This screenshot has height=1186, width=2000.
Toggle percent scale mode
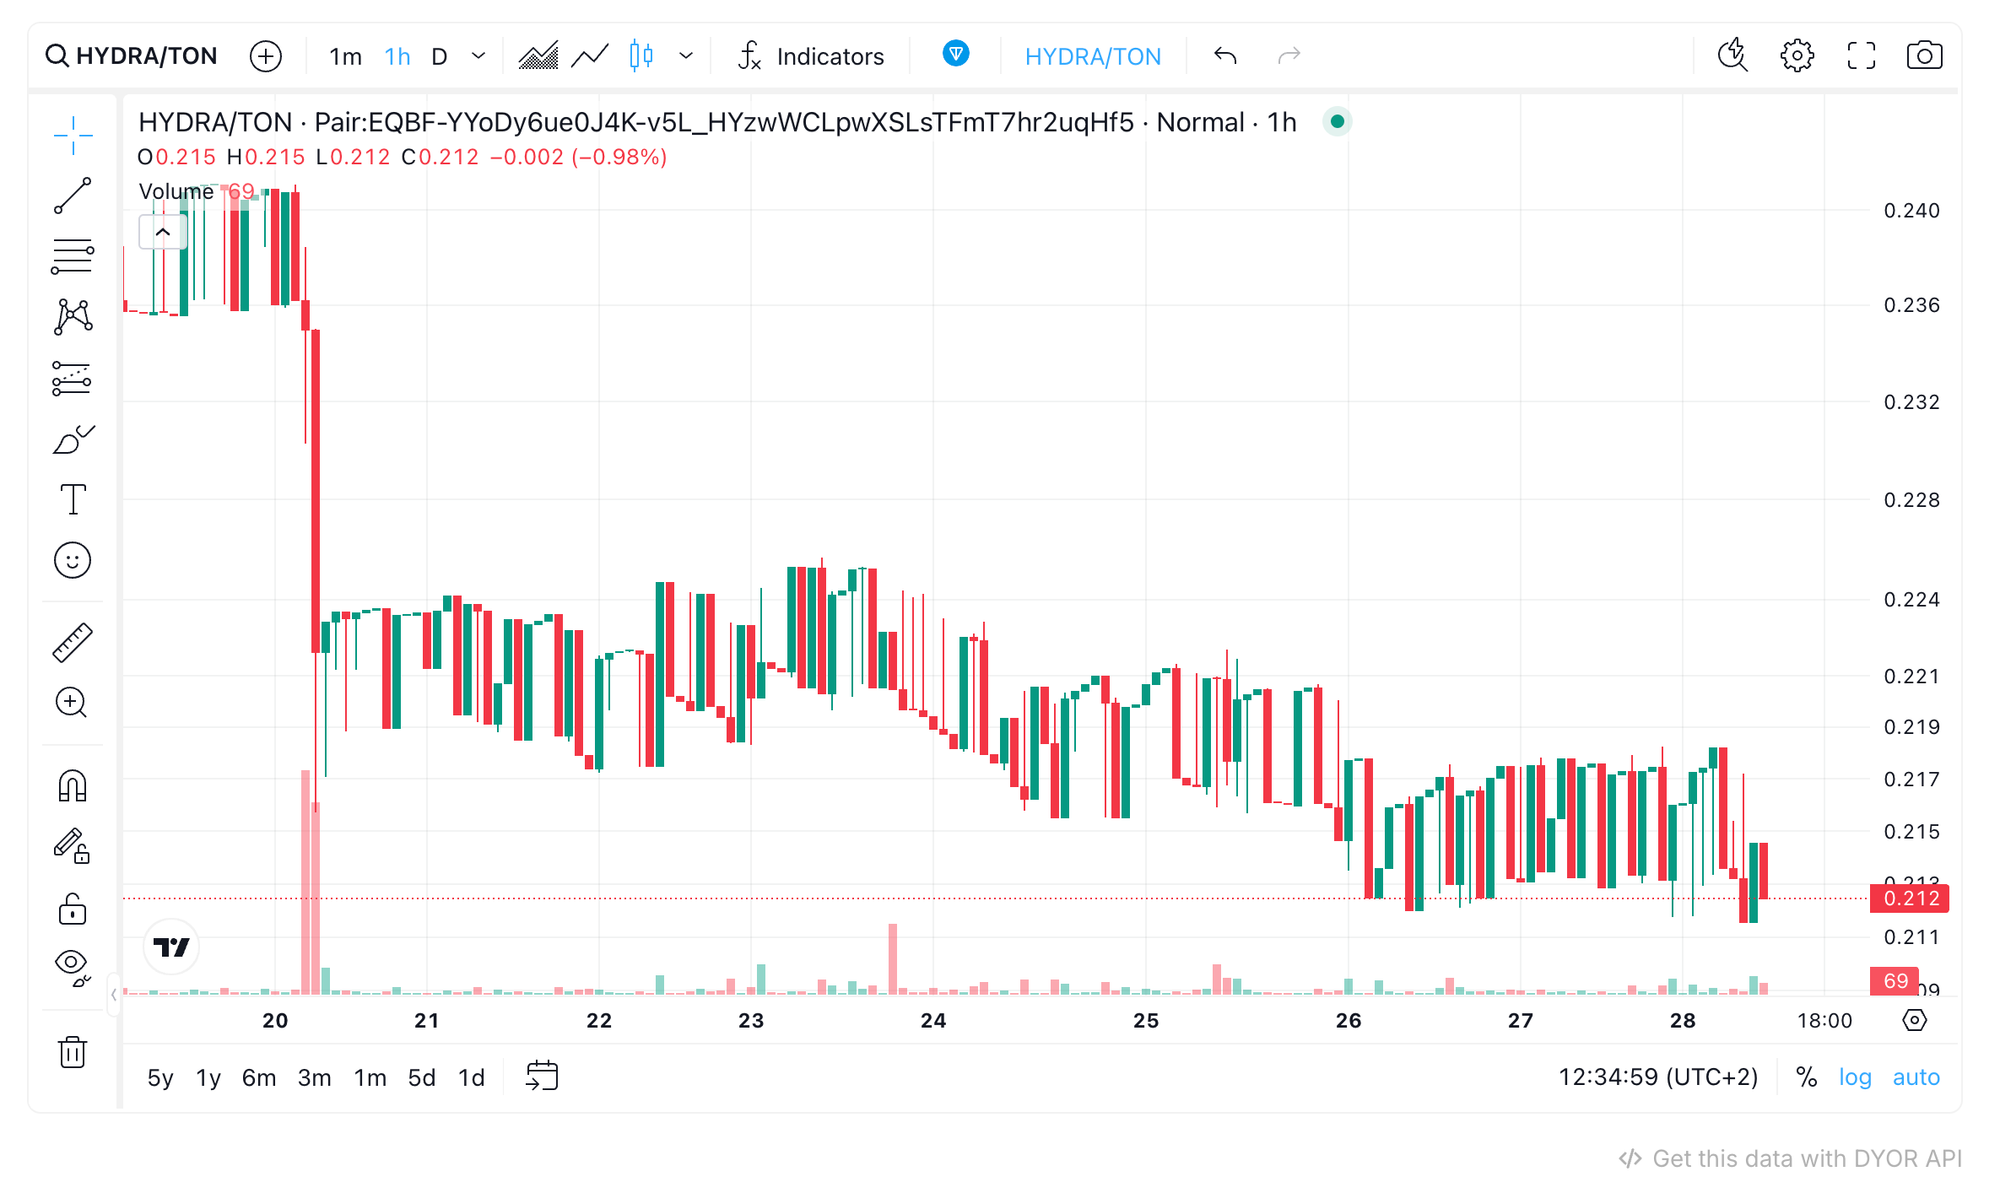pyautogui.click(x=1806, y=1077)
